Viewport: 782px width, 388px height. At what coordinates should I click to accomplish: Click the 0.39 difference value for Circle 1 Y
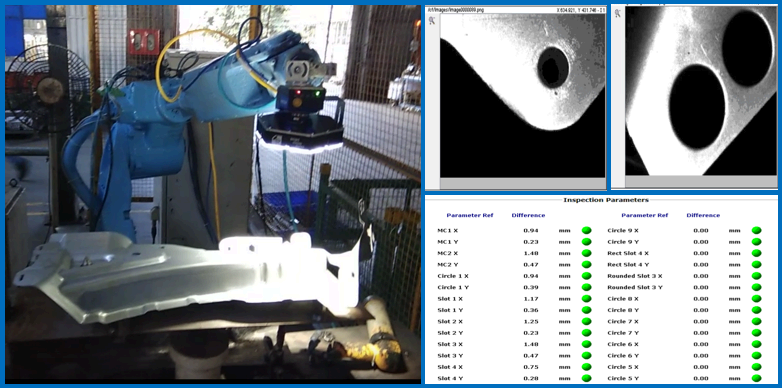point(530,287)
